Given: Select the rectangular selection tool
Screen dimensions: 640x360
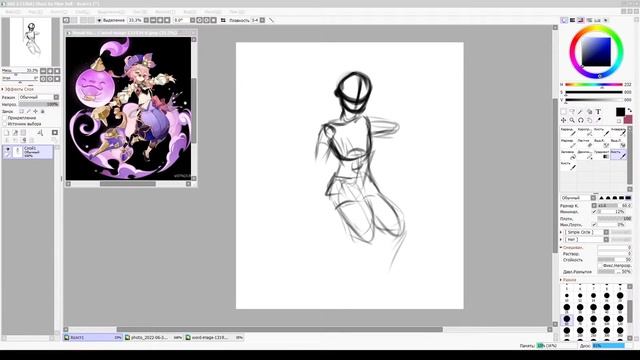Looking at the screenshot, I should [x=563, y=112].
